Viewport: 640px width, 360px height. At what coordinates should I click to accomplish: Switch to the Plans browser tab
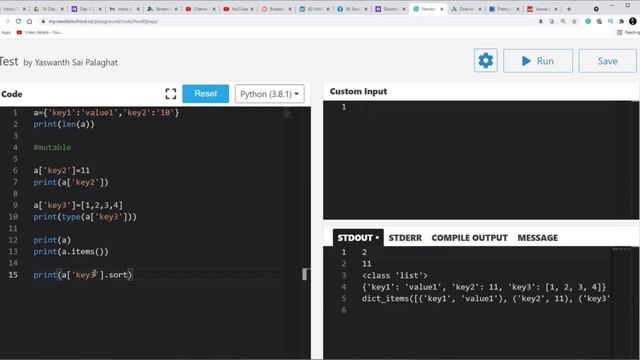[x=504, y=9]
